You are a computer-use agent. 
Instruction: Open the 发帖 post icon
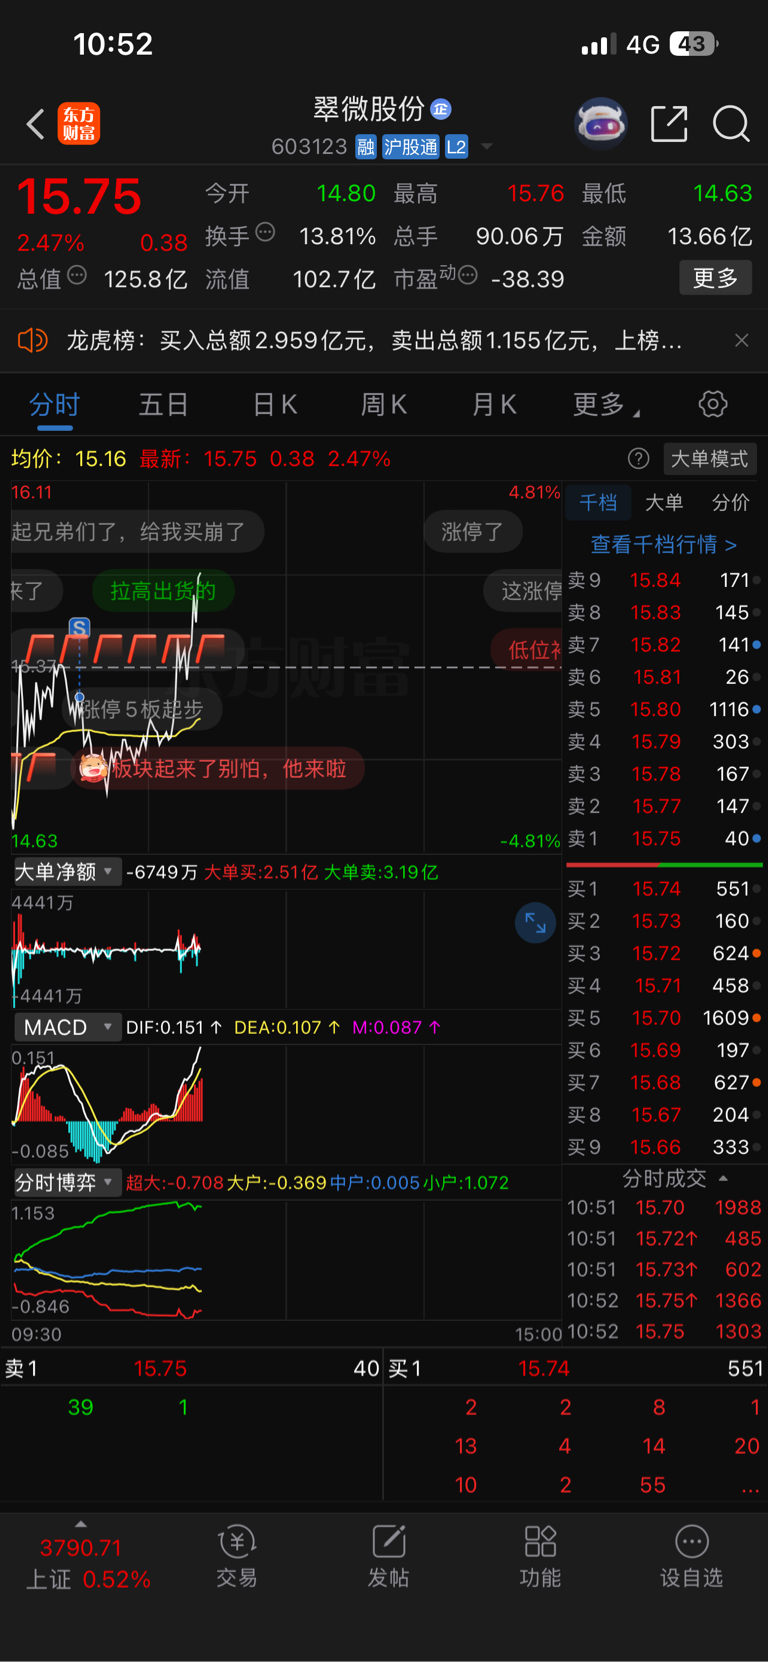[388, 1557]
